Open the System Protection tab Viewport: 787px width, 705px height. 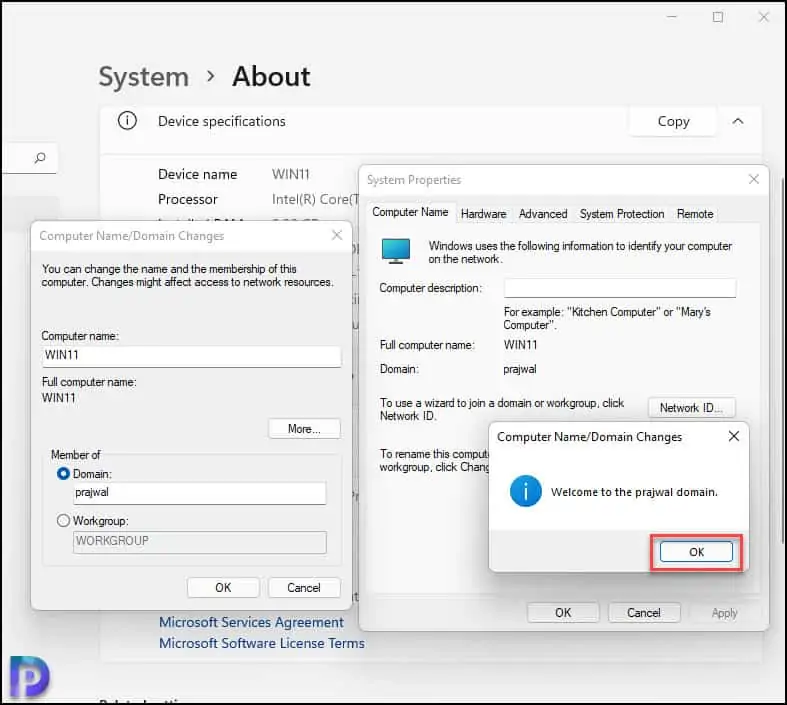click(x=621, y=214)
